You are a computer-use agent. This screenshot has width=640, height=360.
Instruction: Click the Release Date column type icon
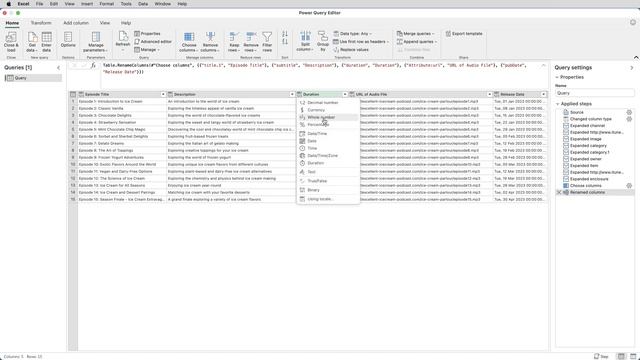point(497,94)
